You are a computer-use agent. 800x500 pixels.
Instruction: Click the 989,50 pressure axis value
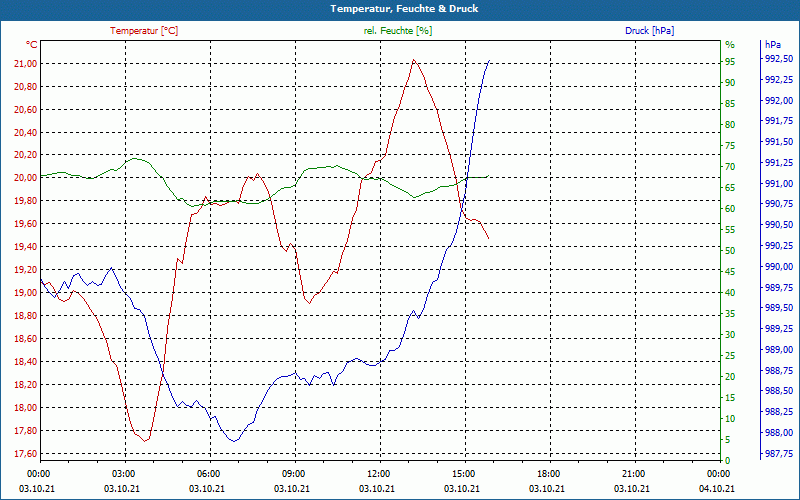[779, 308]
